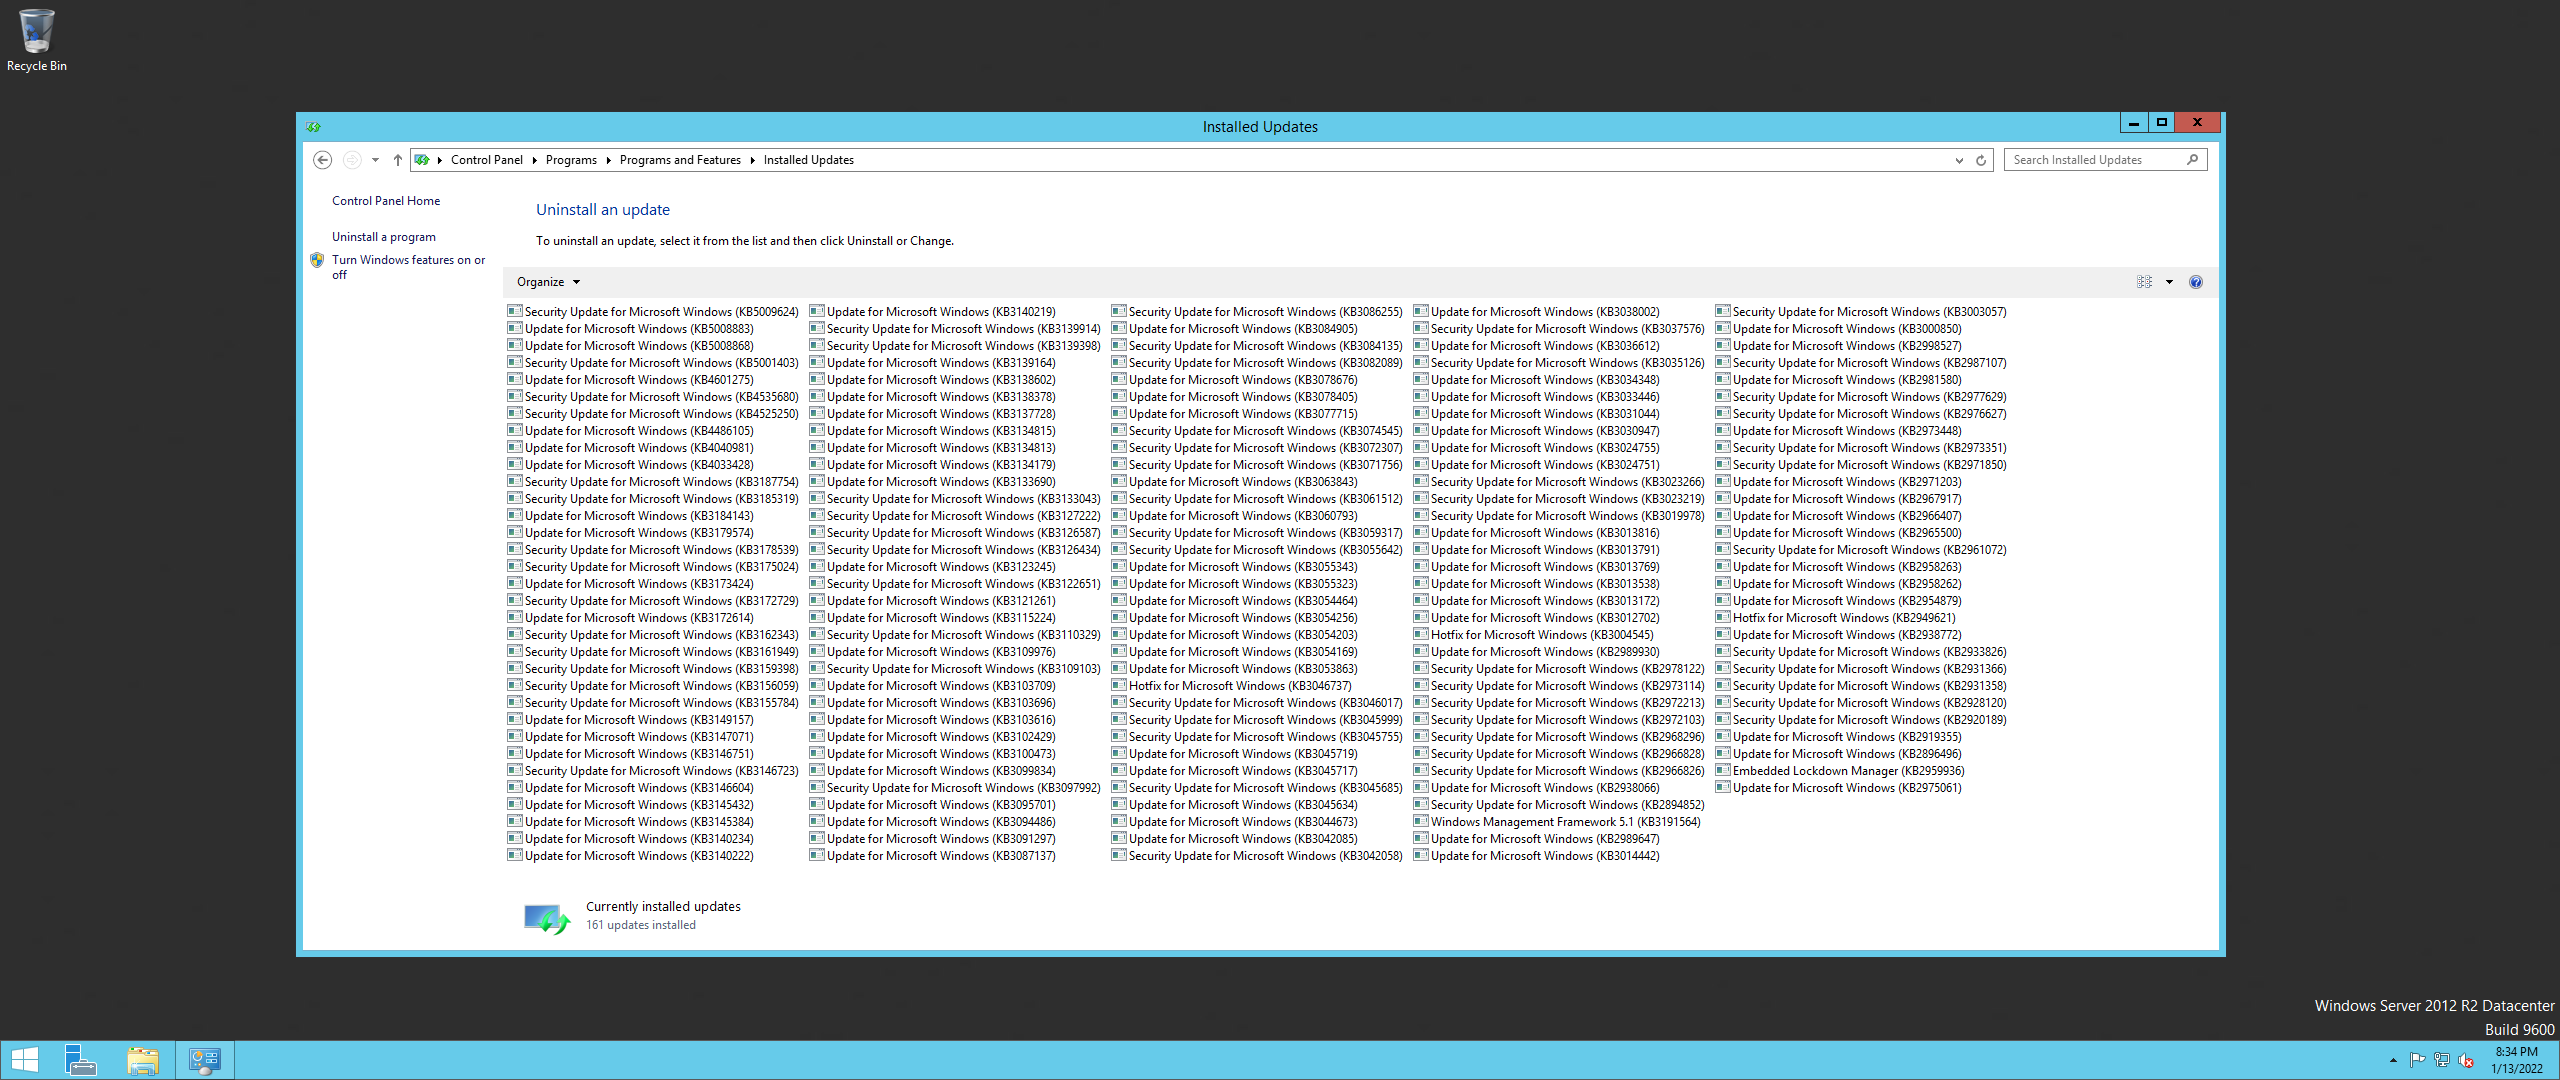The height and width of the screenshot is (1080, 2560).
Task: Select Embedded Lockdown Manager KB2959936
Action: coord(1841,771)
